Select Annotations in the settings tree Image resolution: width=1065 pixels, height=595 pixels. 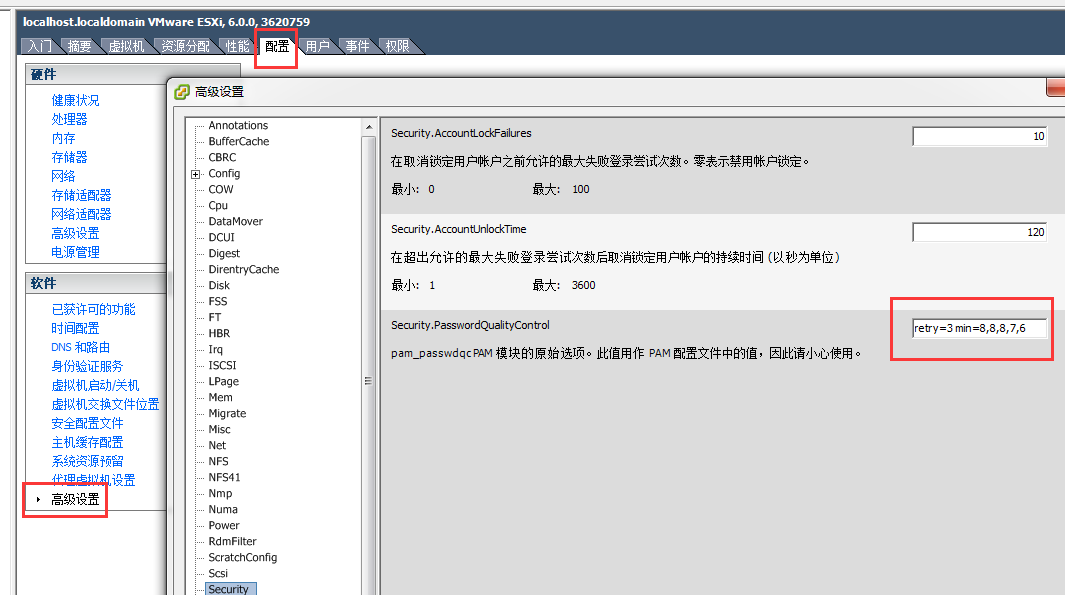tap(239, 125)
